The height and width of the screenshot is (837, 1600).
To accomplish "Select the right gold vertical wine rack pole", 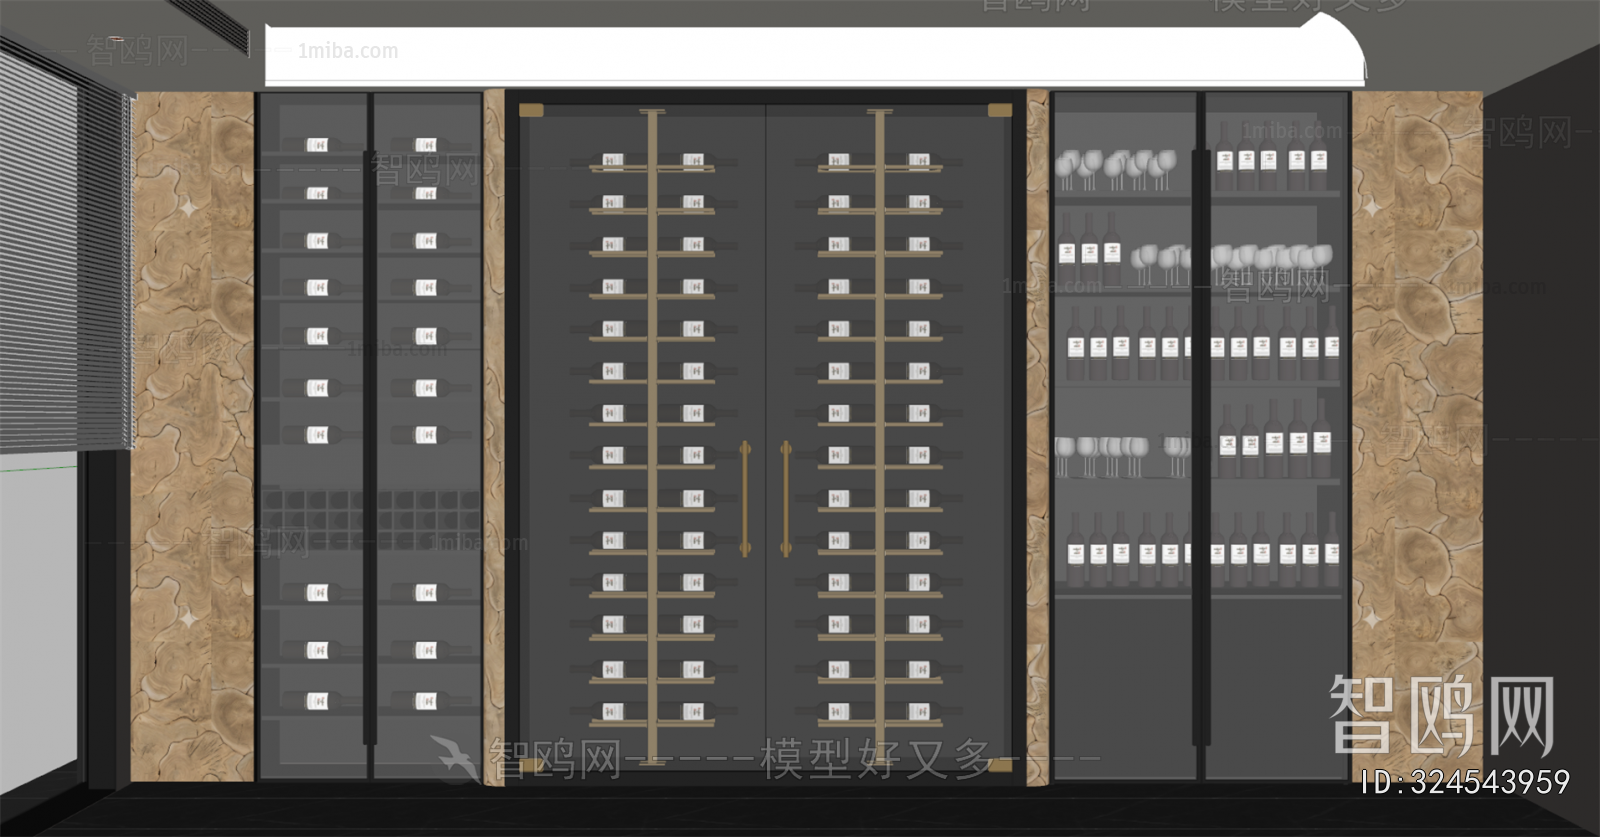I will (879, 434).
